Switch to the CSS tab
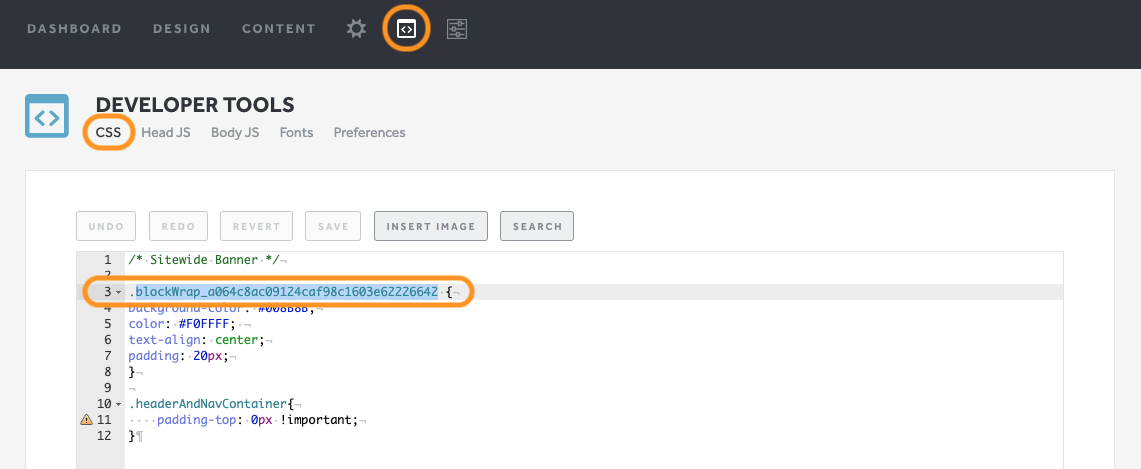Image resolution: width=1141 pixels, height=469 pixels. click(x=108, y=132)
